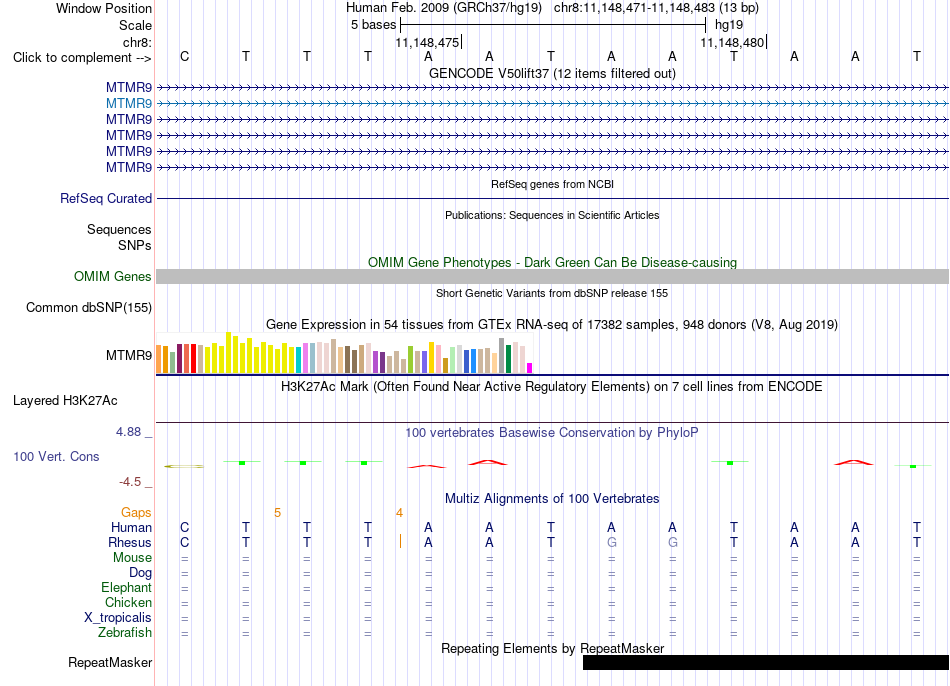Click the Sequences track label
Screen dimensions: 950x686
[119, 230]
